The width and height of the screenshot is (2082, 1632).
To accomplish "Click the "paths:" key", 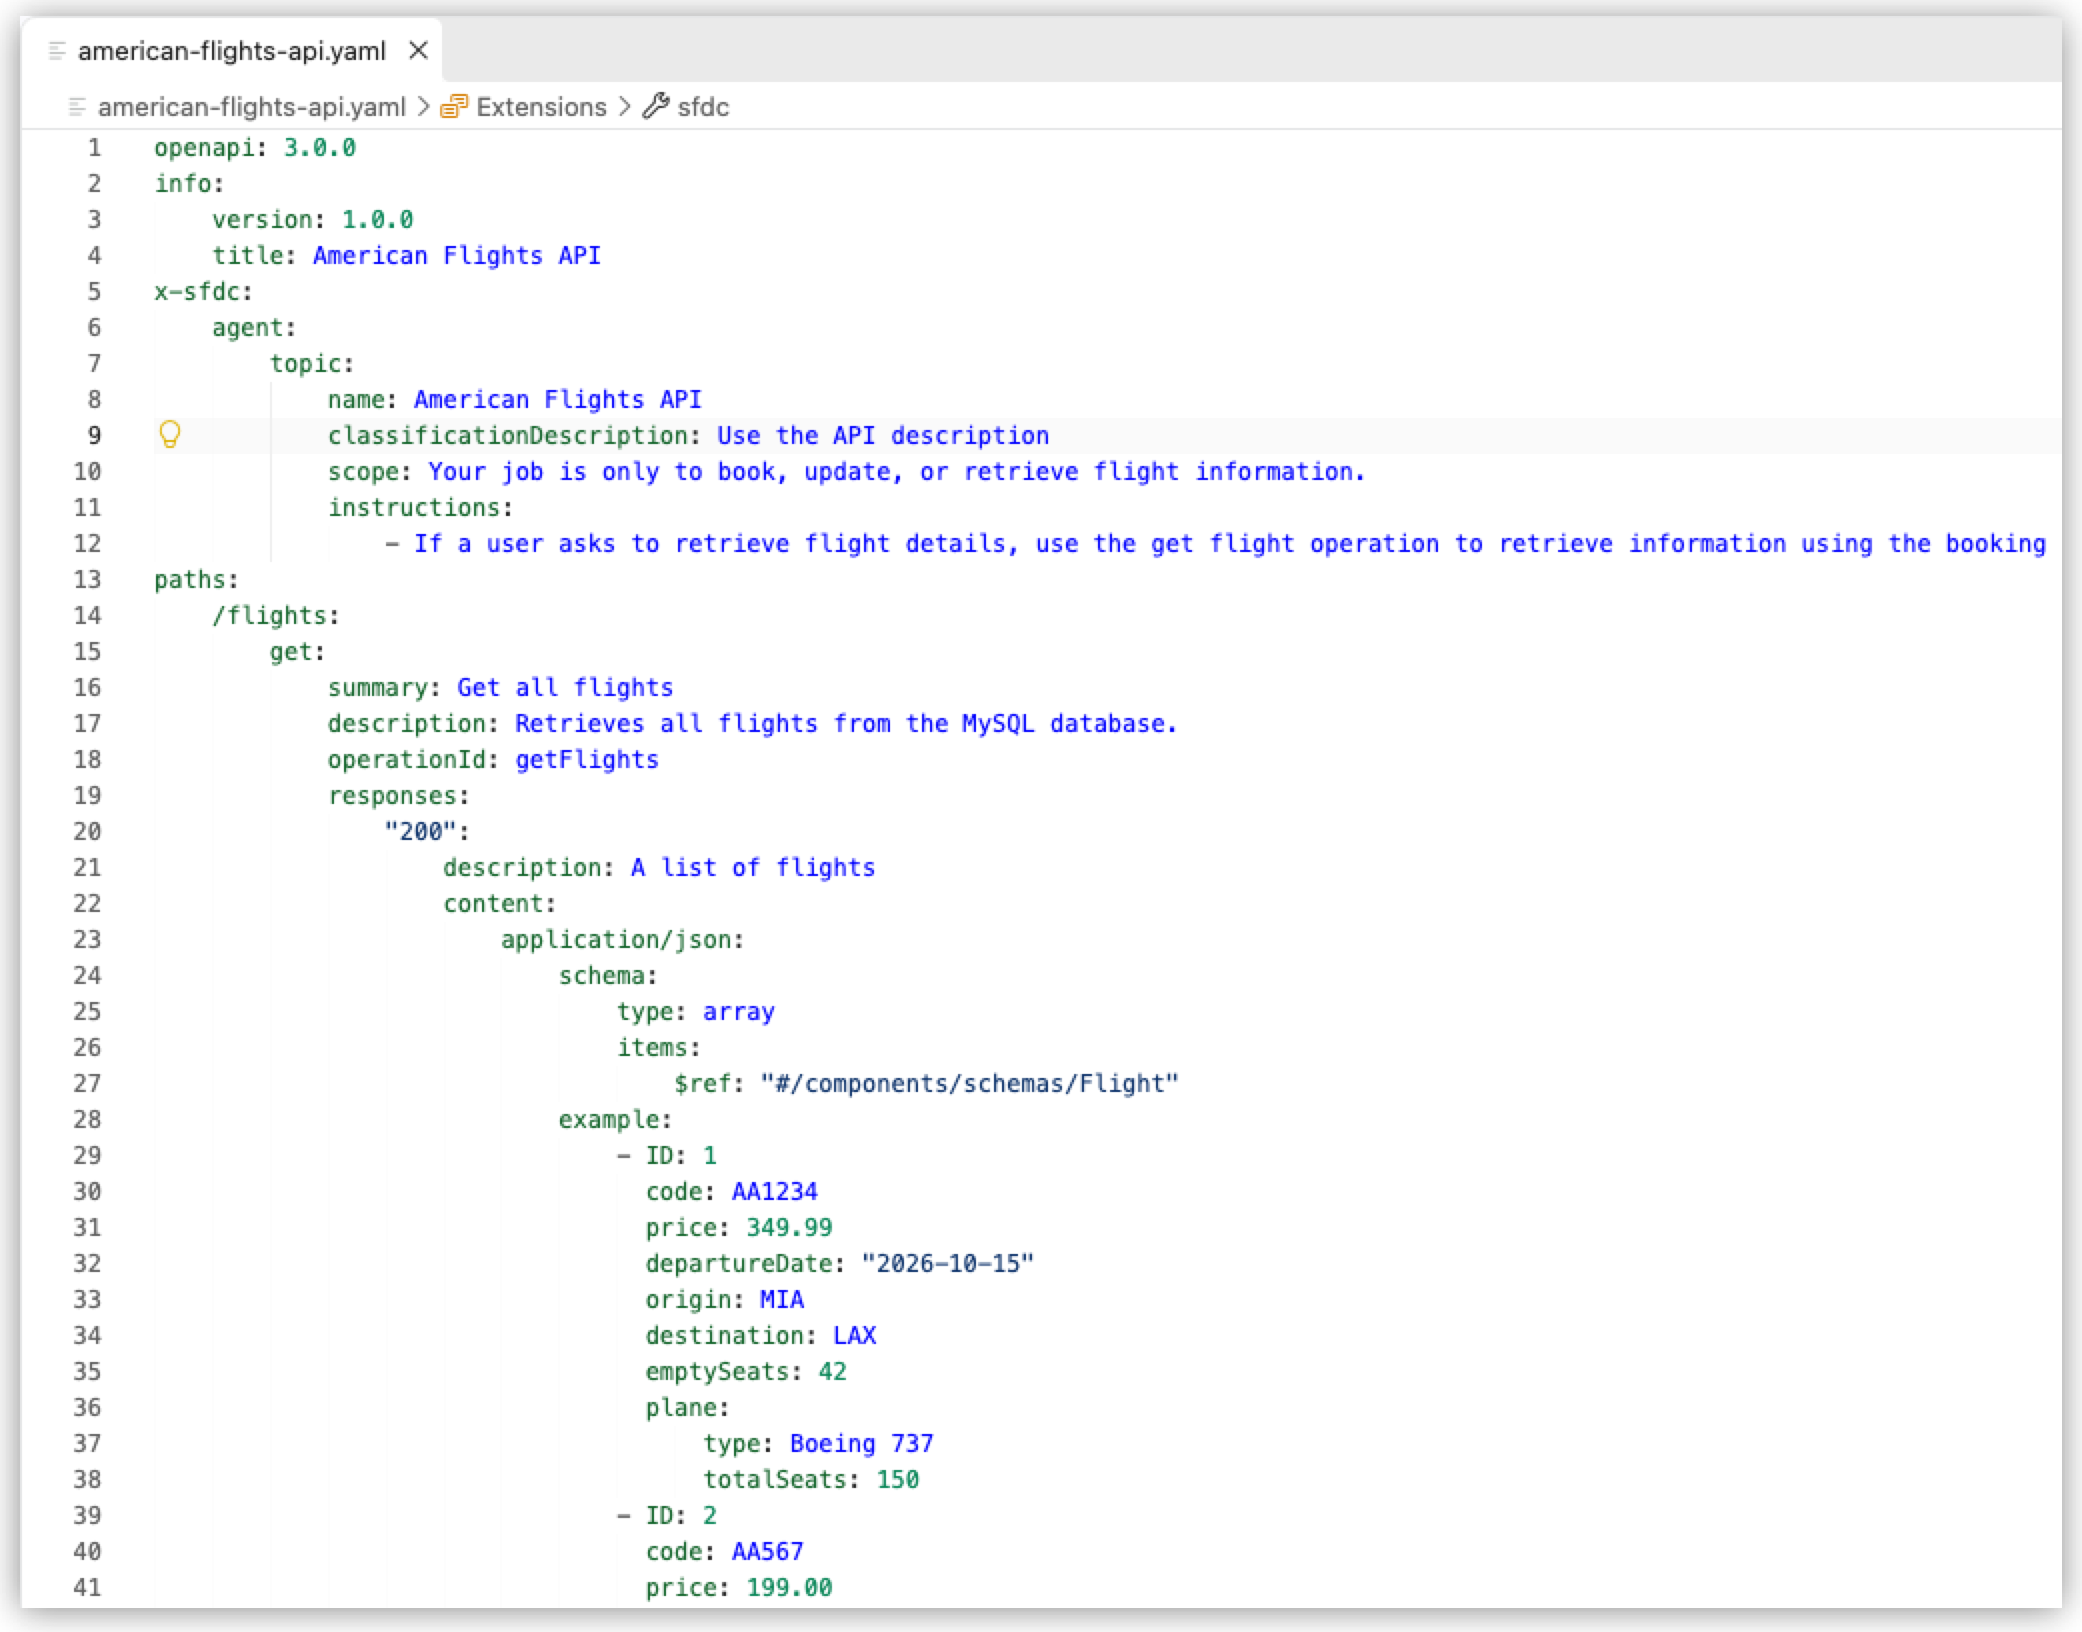I will (196, 580).
